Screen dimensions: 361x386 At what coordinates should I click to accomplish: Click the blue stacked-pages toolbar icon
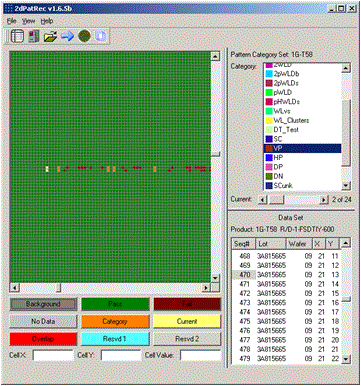point(101,36)
